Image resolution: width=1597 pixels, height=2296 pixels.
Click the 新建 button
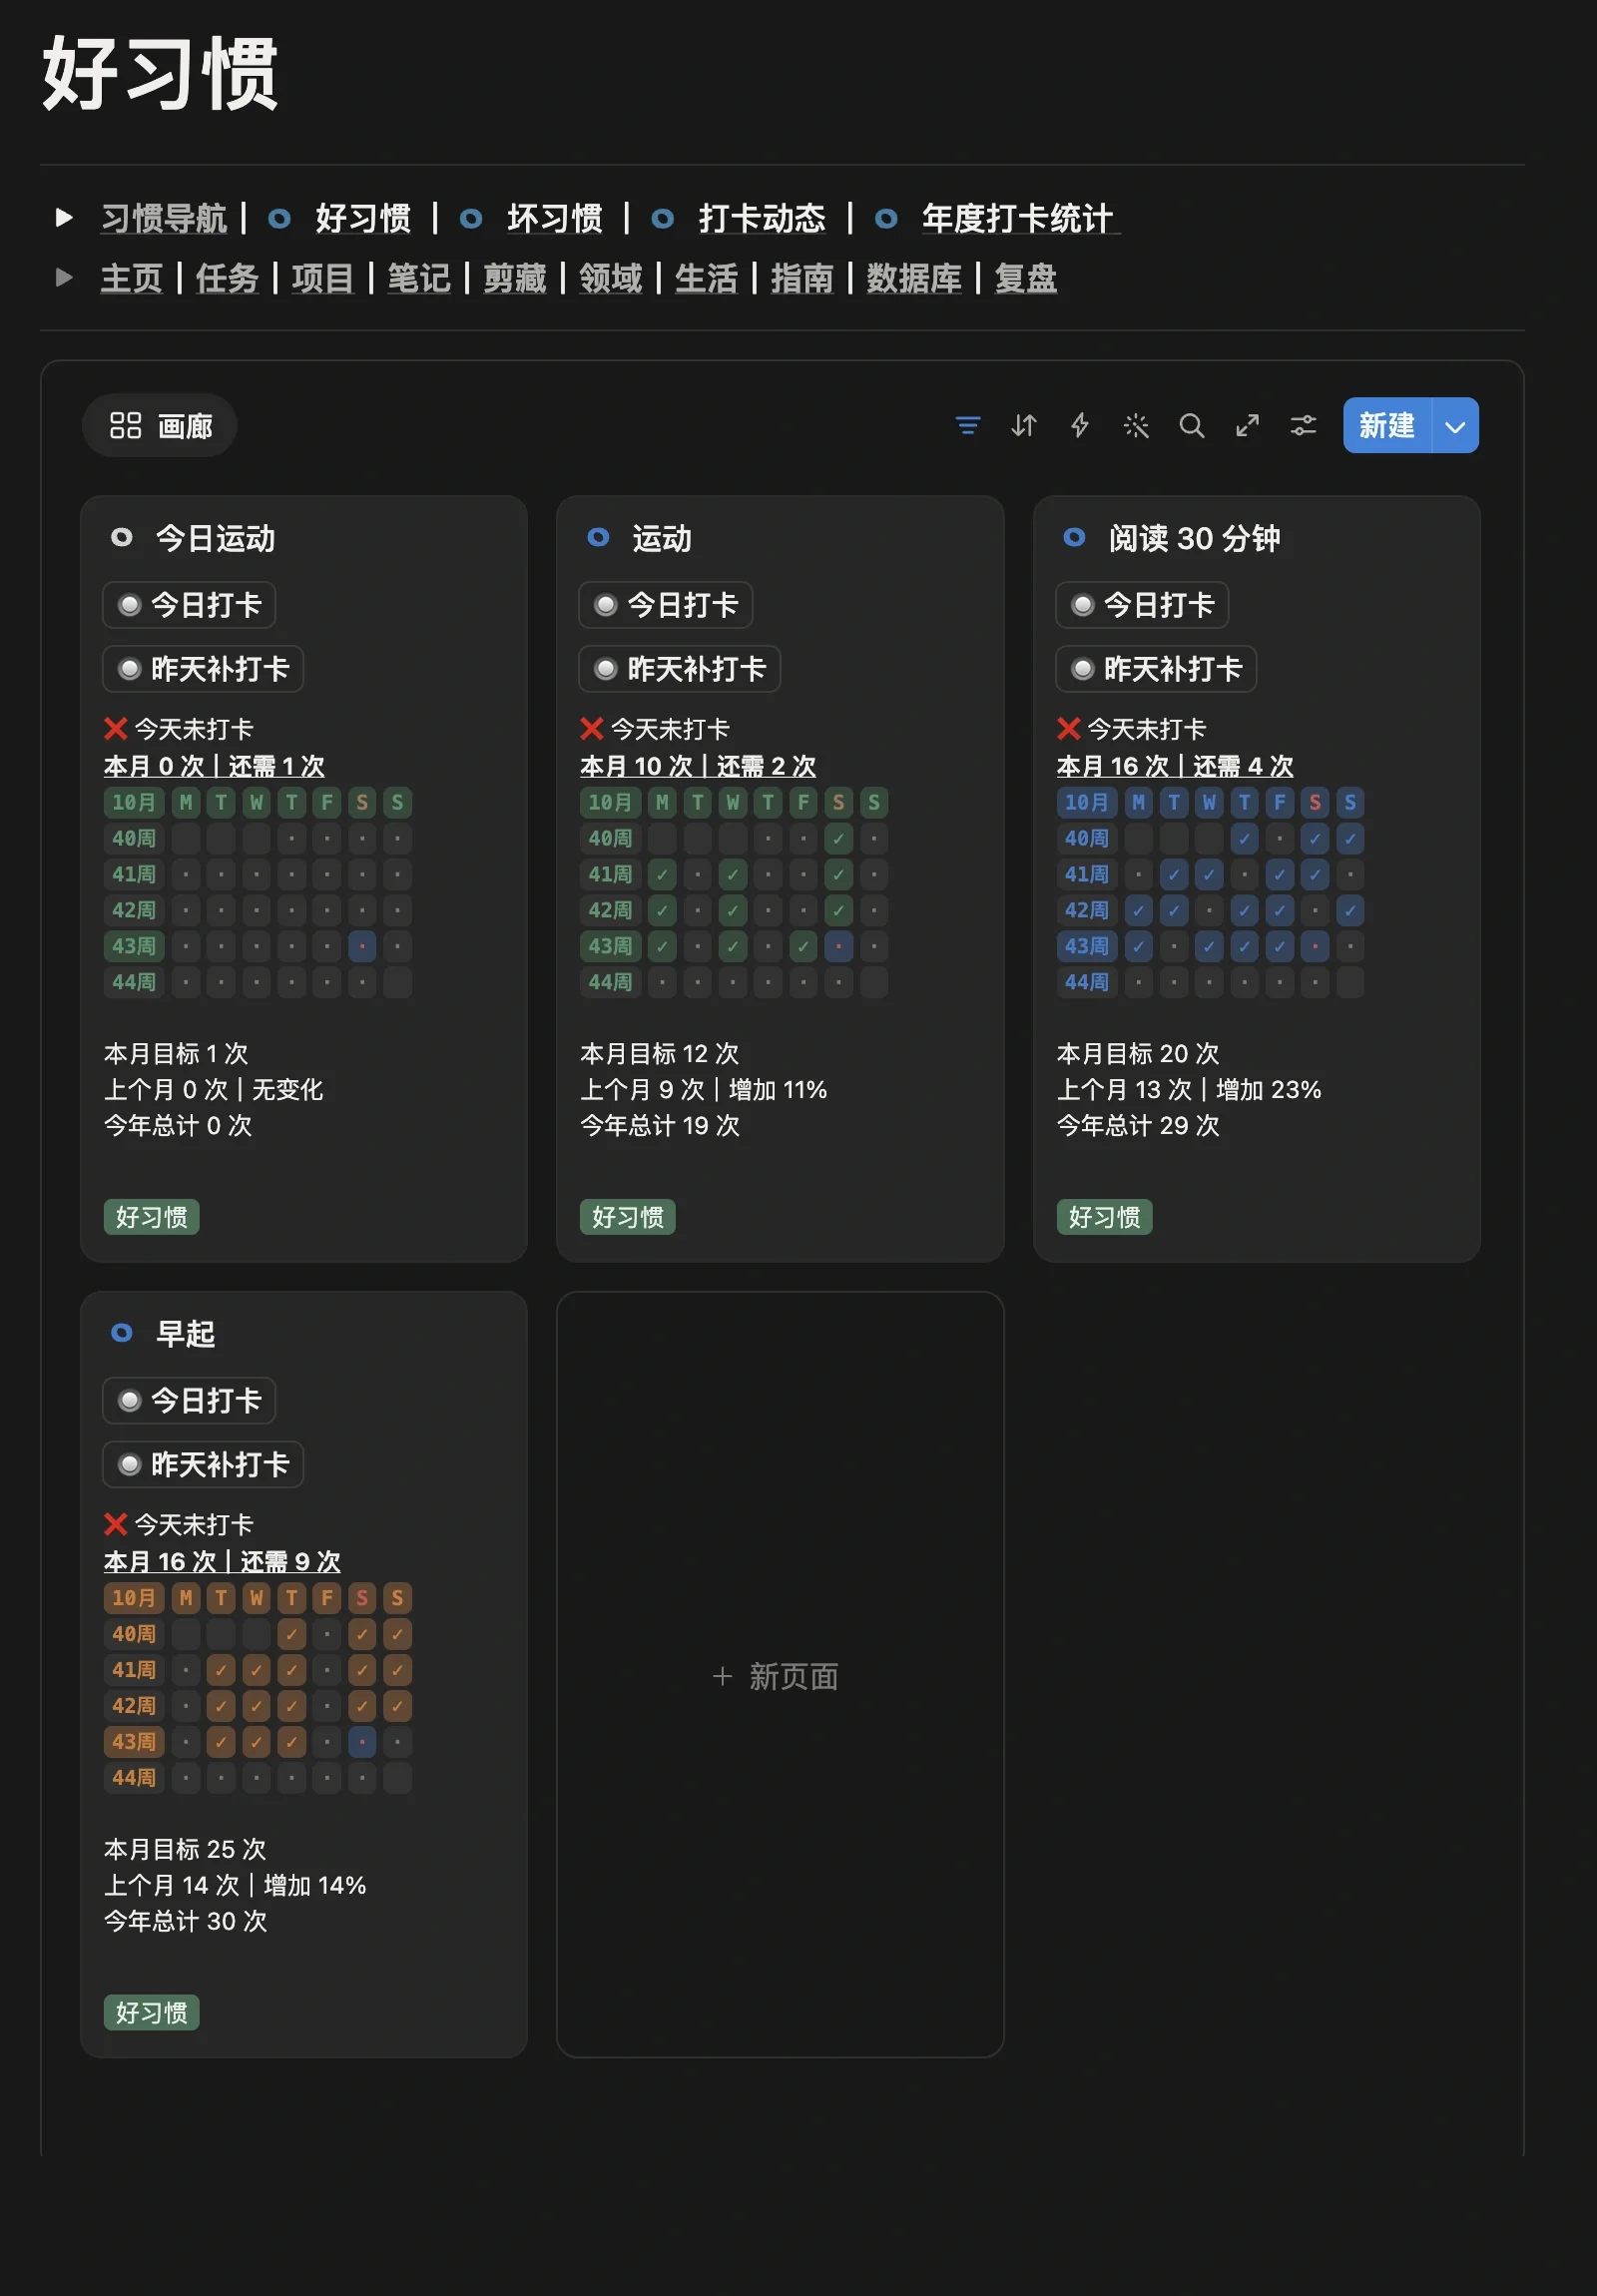[x=1387, y=426]
